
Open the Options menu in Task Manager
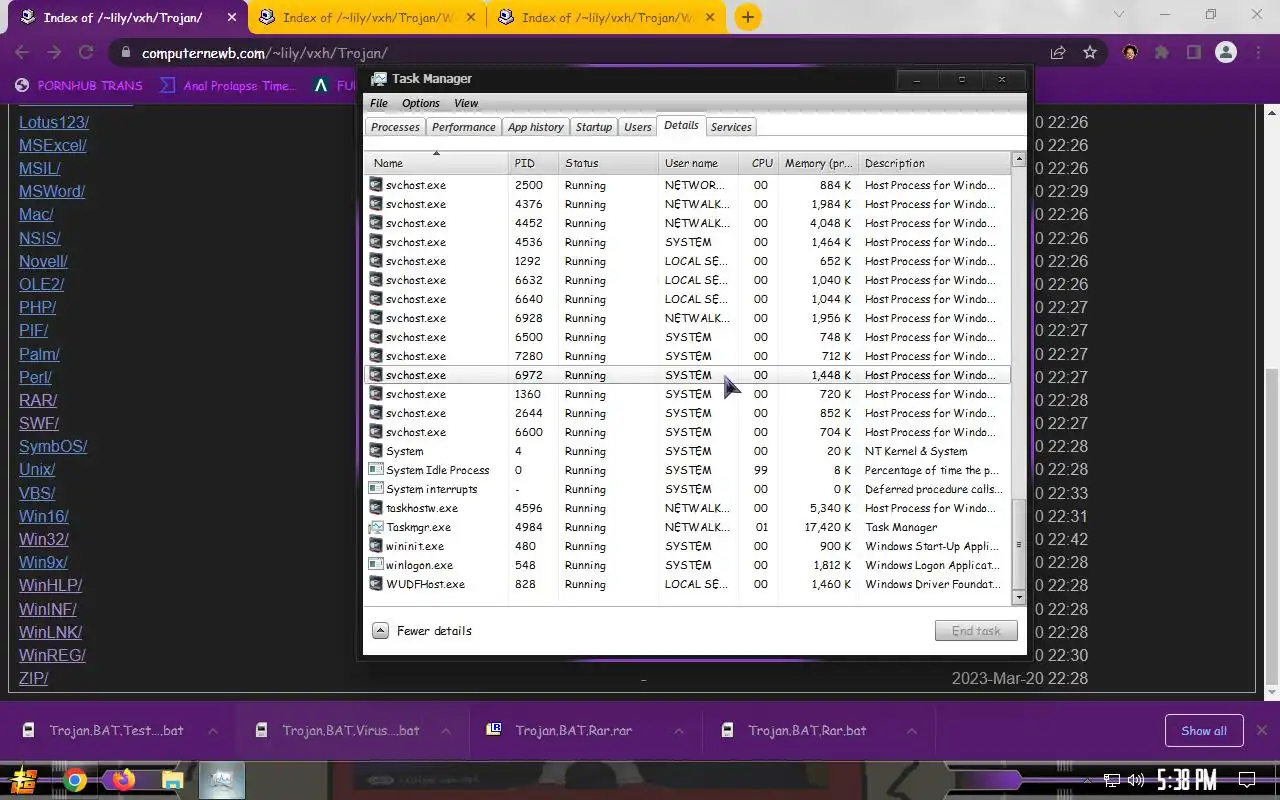click(421, 103)
